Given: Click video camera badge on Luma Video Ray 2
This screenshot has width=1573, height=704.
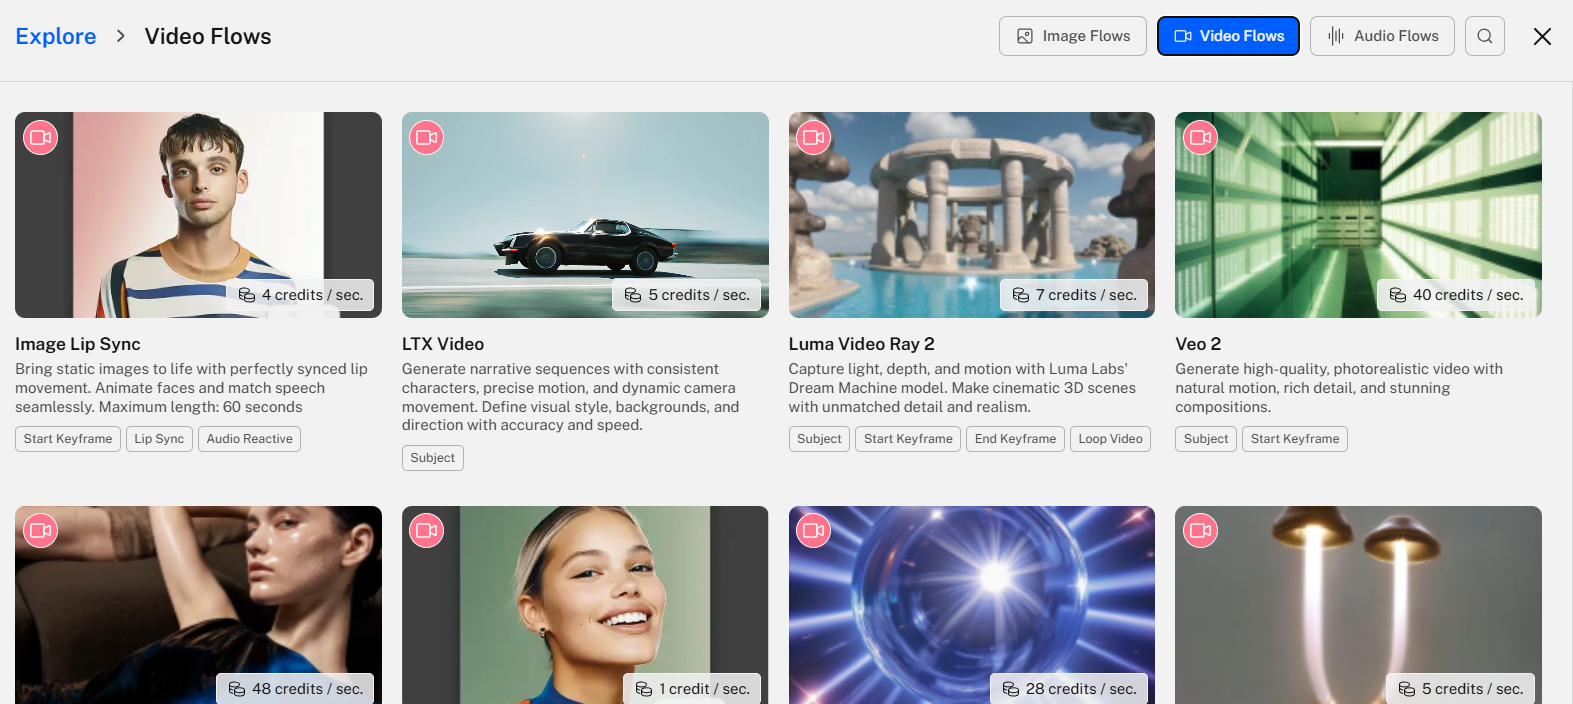Looking at the screenshot, I should (814, 138).
